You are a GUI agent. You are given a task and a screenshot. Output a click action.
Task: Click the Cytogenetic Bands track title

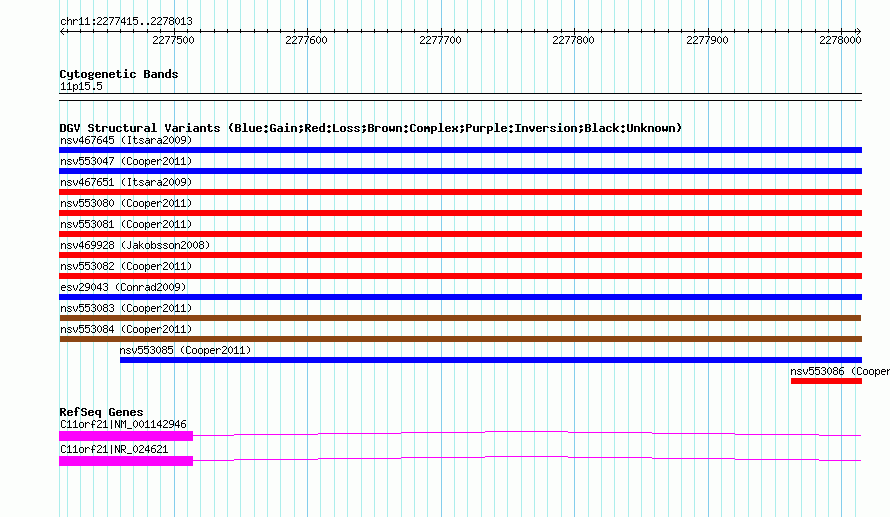(x=119, y=74)
